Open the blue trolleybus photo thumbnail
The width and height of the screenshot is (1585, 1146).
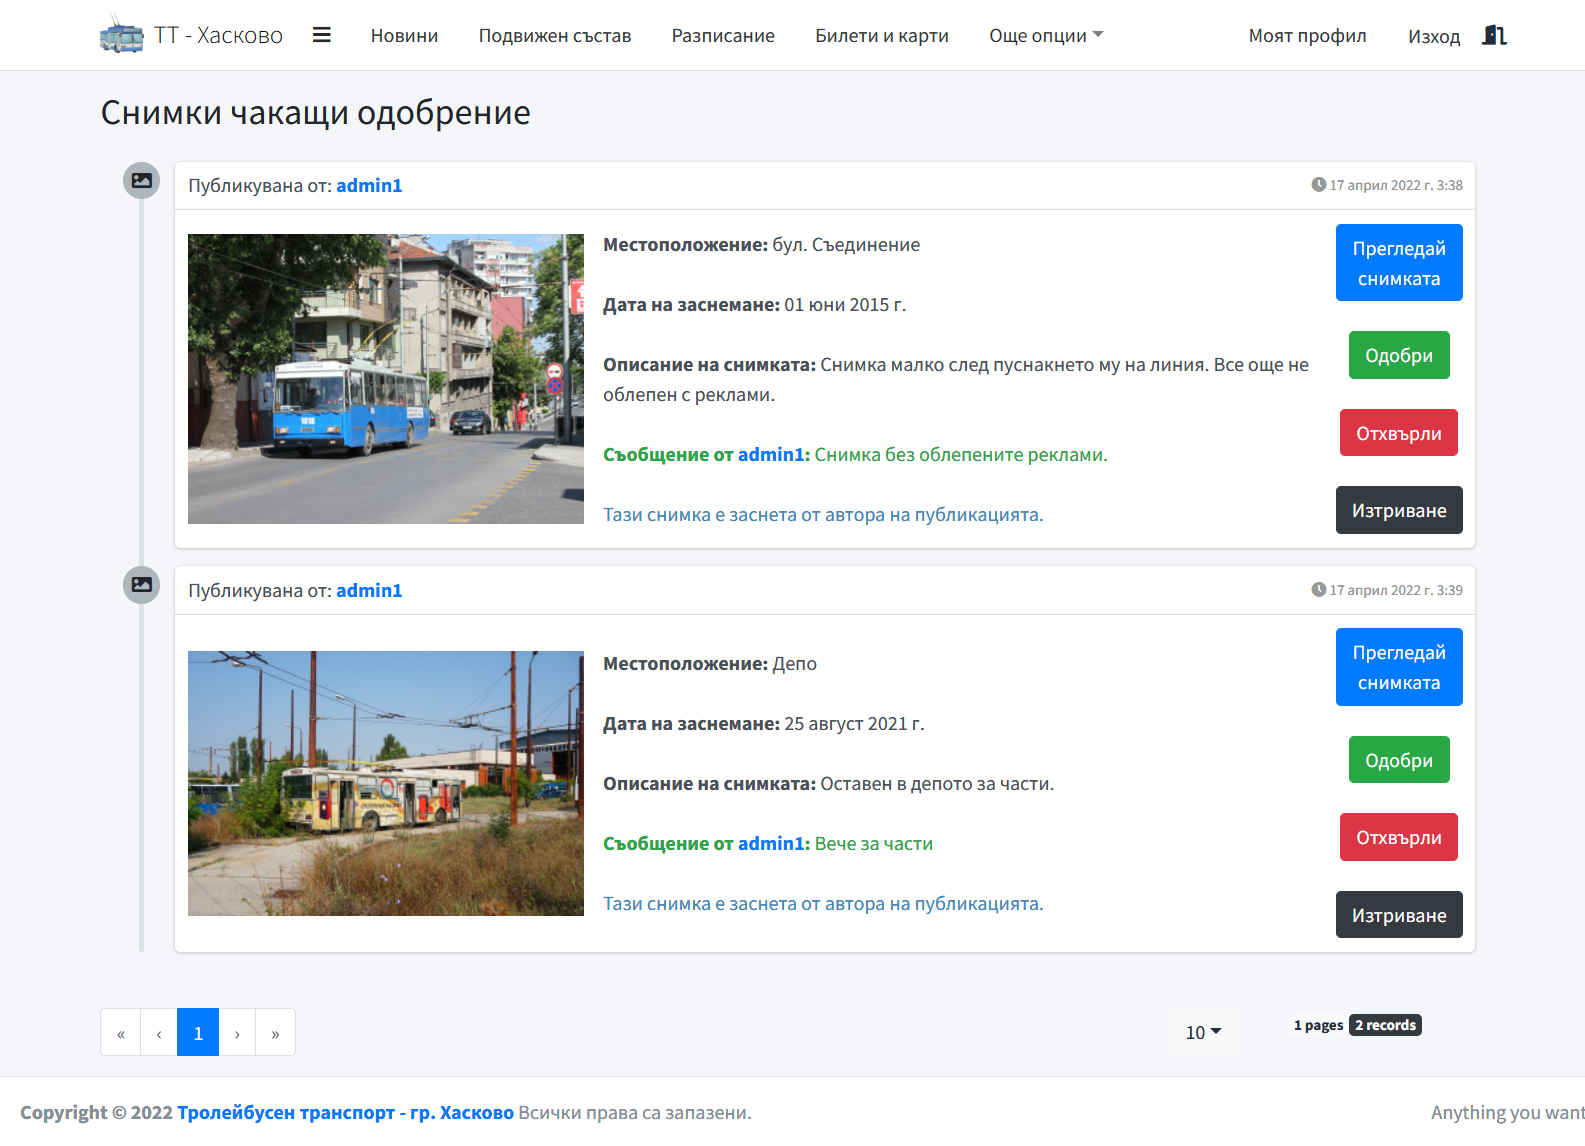pos(386,379)
